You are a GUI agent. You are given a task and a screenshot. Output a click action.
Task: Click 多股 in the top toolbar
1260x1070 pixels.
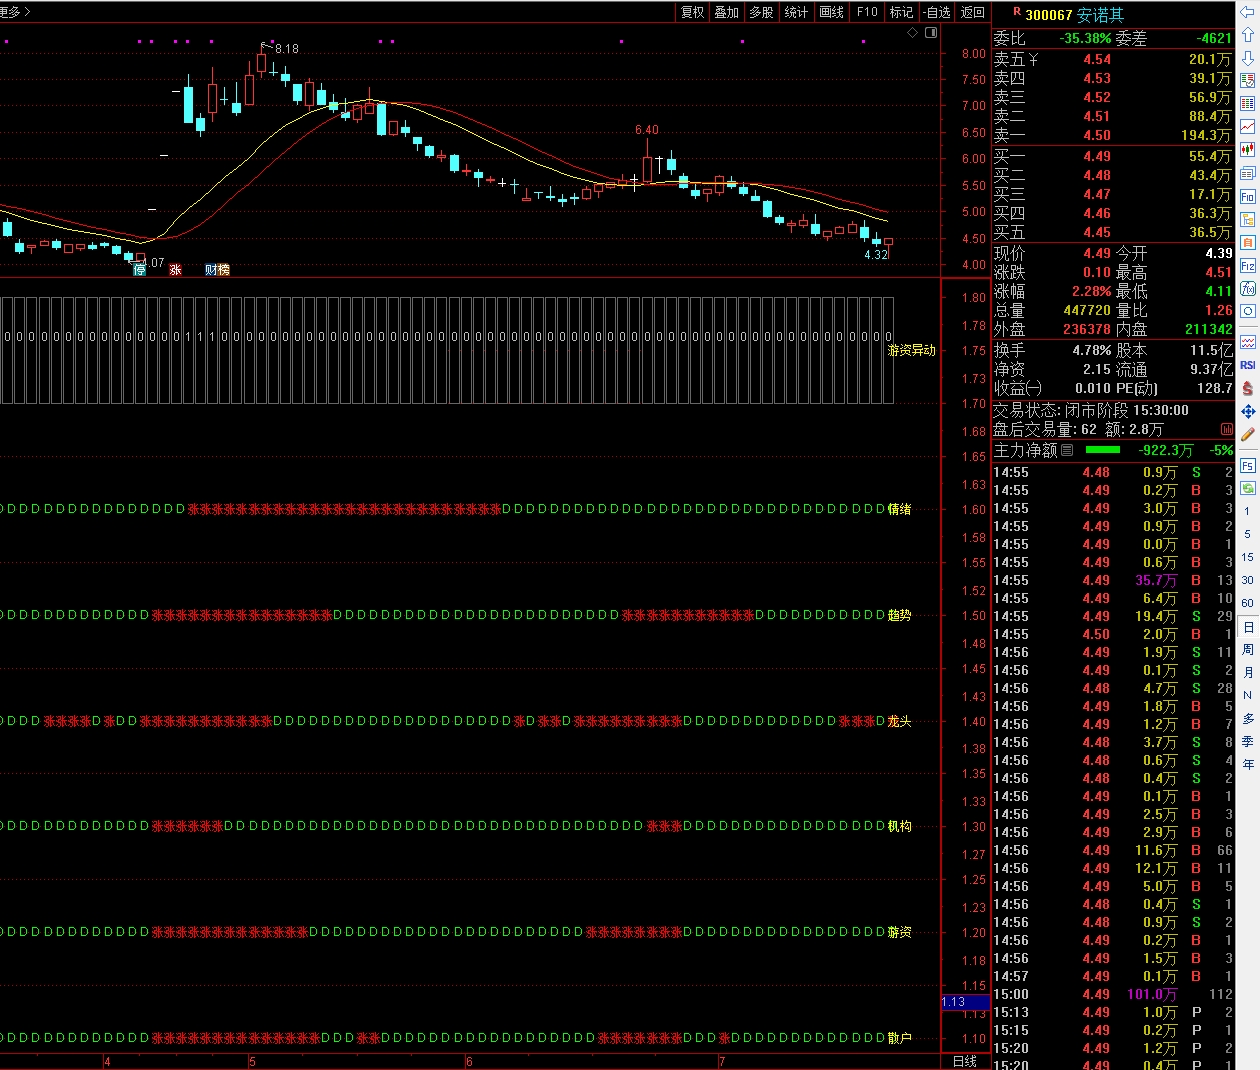point(762,12)
